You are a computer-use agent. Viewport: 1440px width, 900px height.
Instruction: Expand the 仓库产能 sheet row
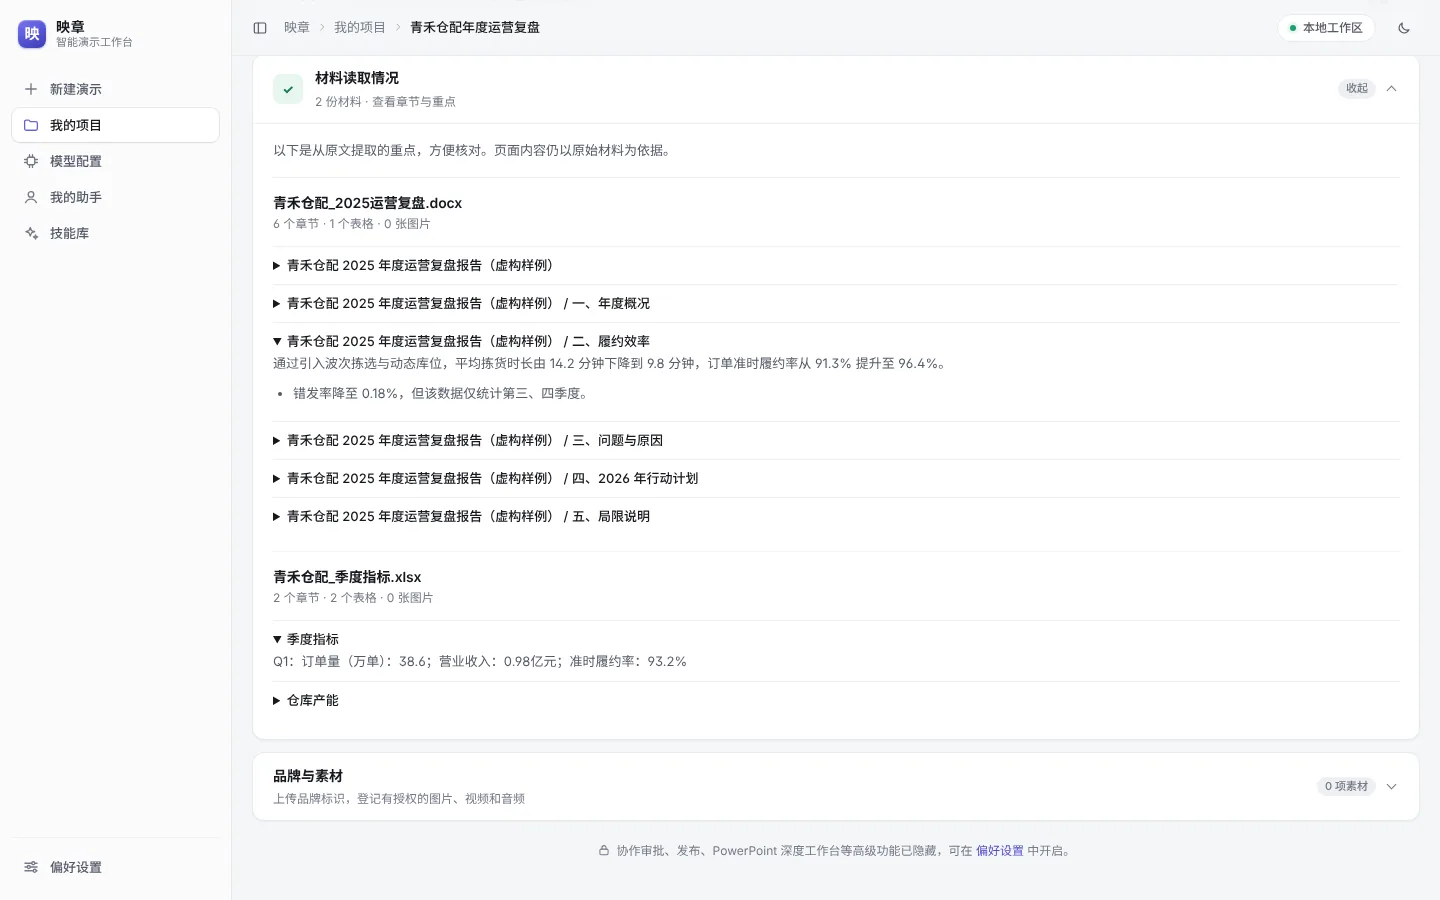(x=836, y=700)
